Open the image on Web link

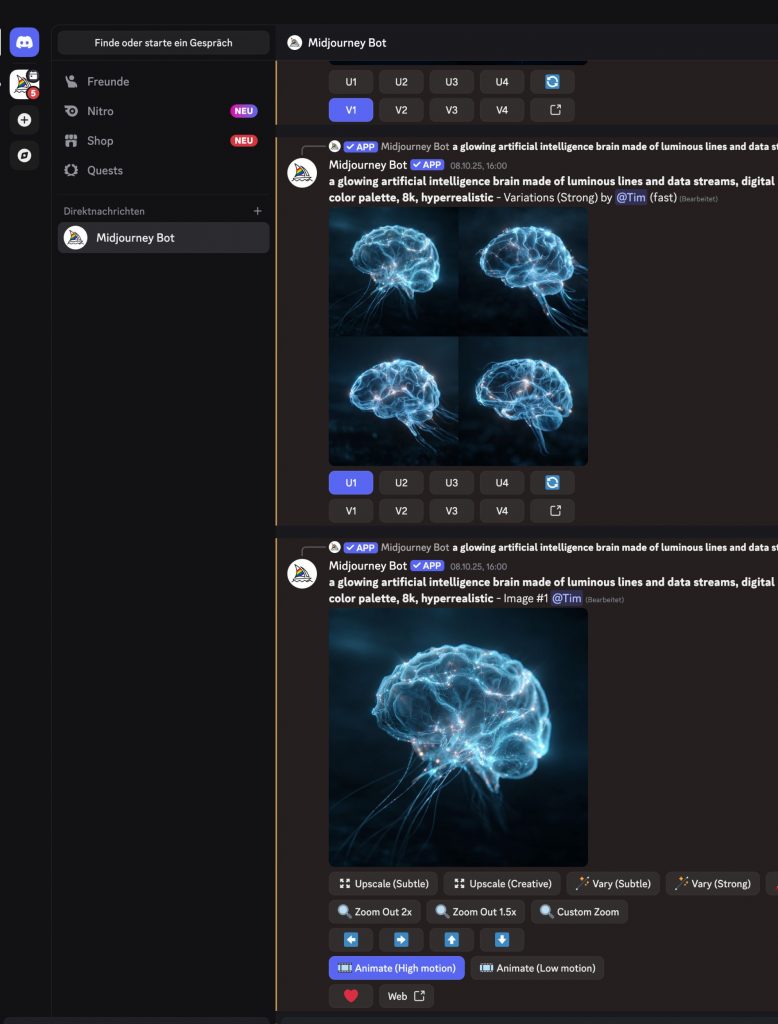click(406, 996)
